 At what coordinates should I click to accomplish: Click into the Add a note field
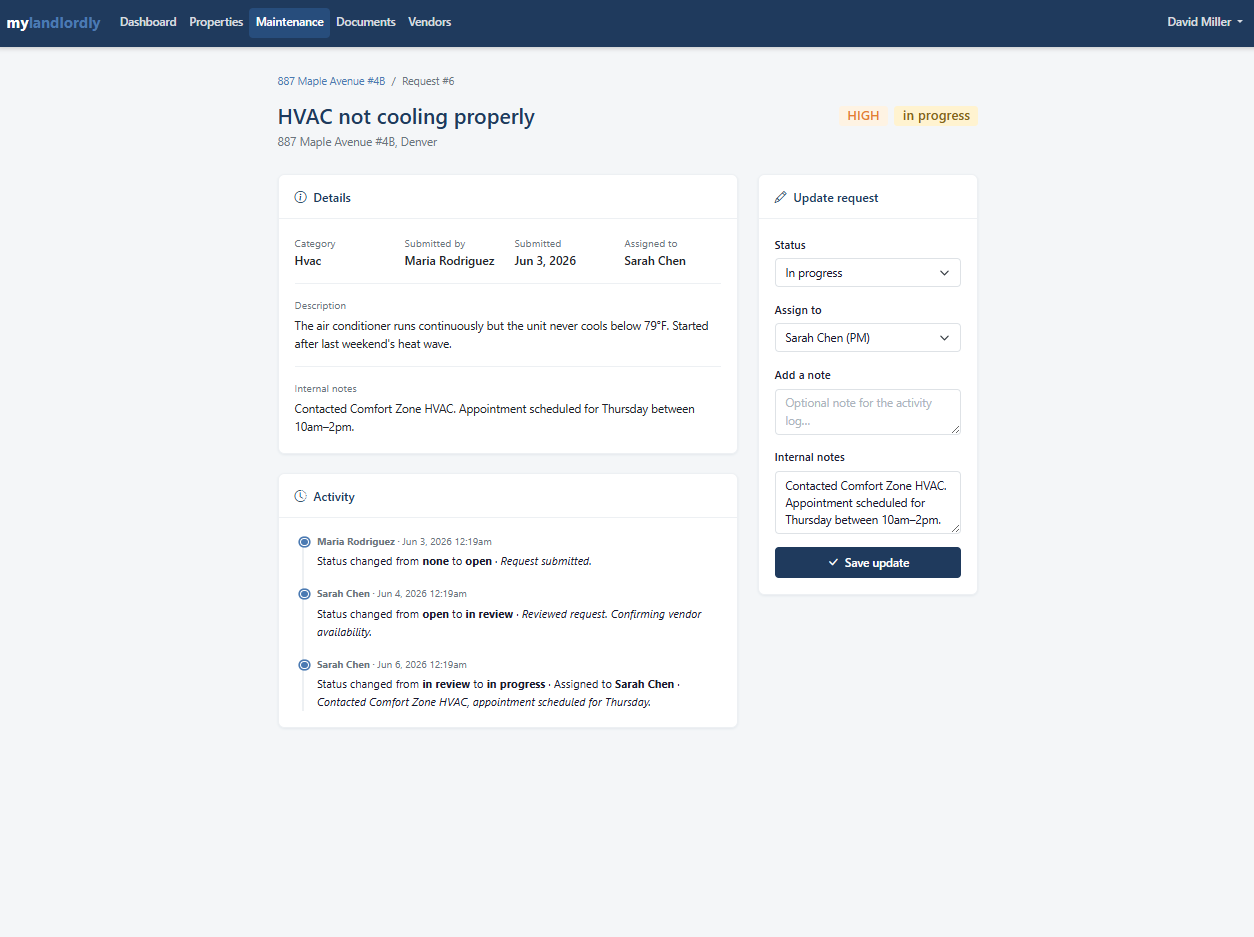coord(867,412)
